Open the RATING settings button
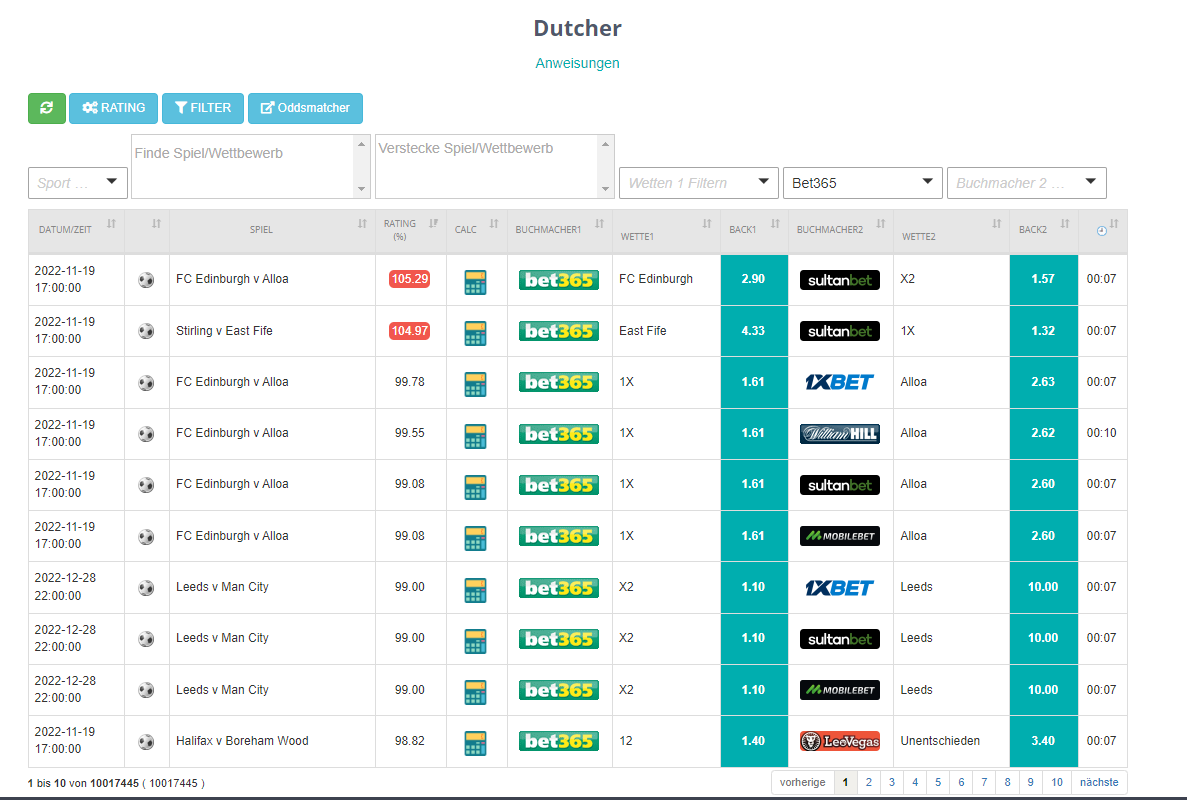This screenshot has width=1187, height=800. [114, 108]
